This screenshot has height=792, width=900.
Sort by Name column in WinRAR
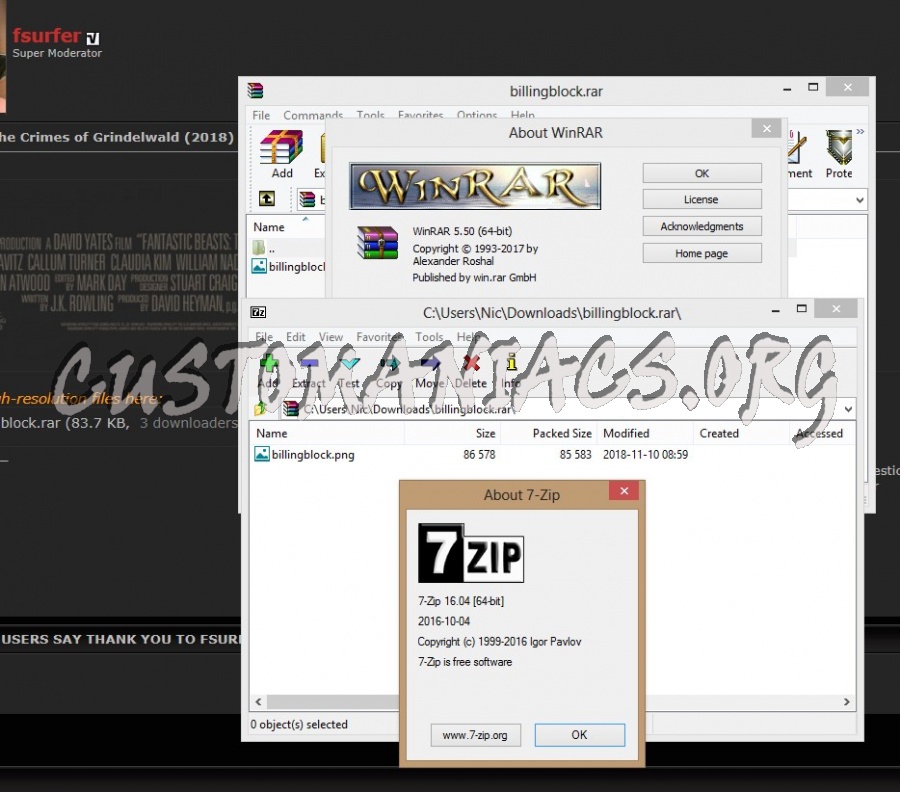(286, 227)
